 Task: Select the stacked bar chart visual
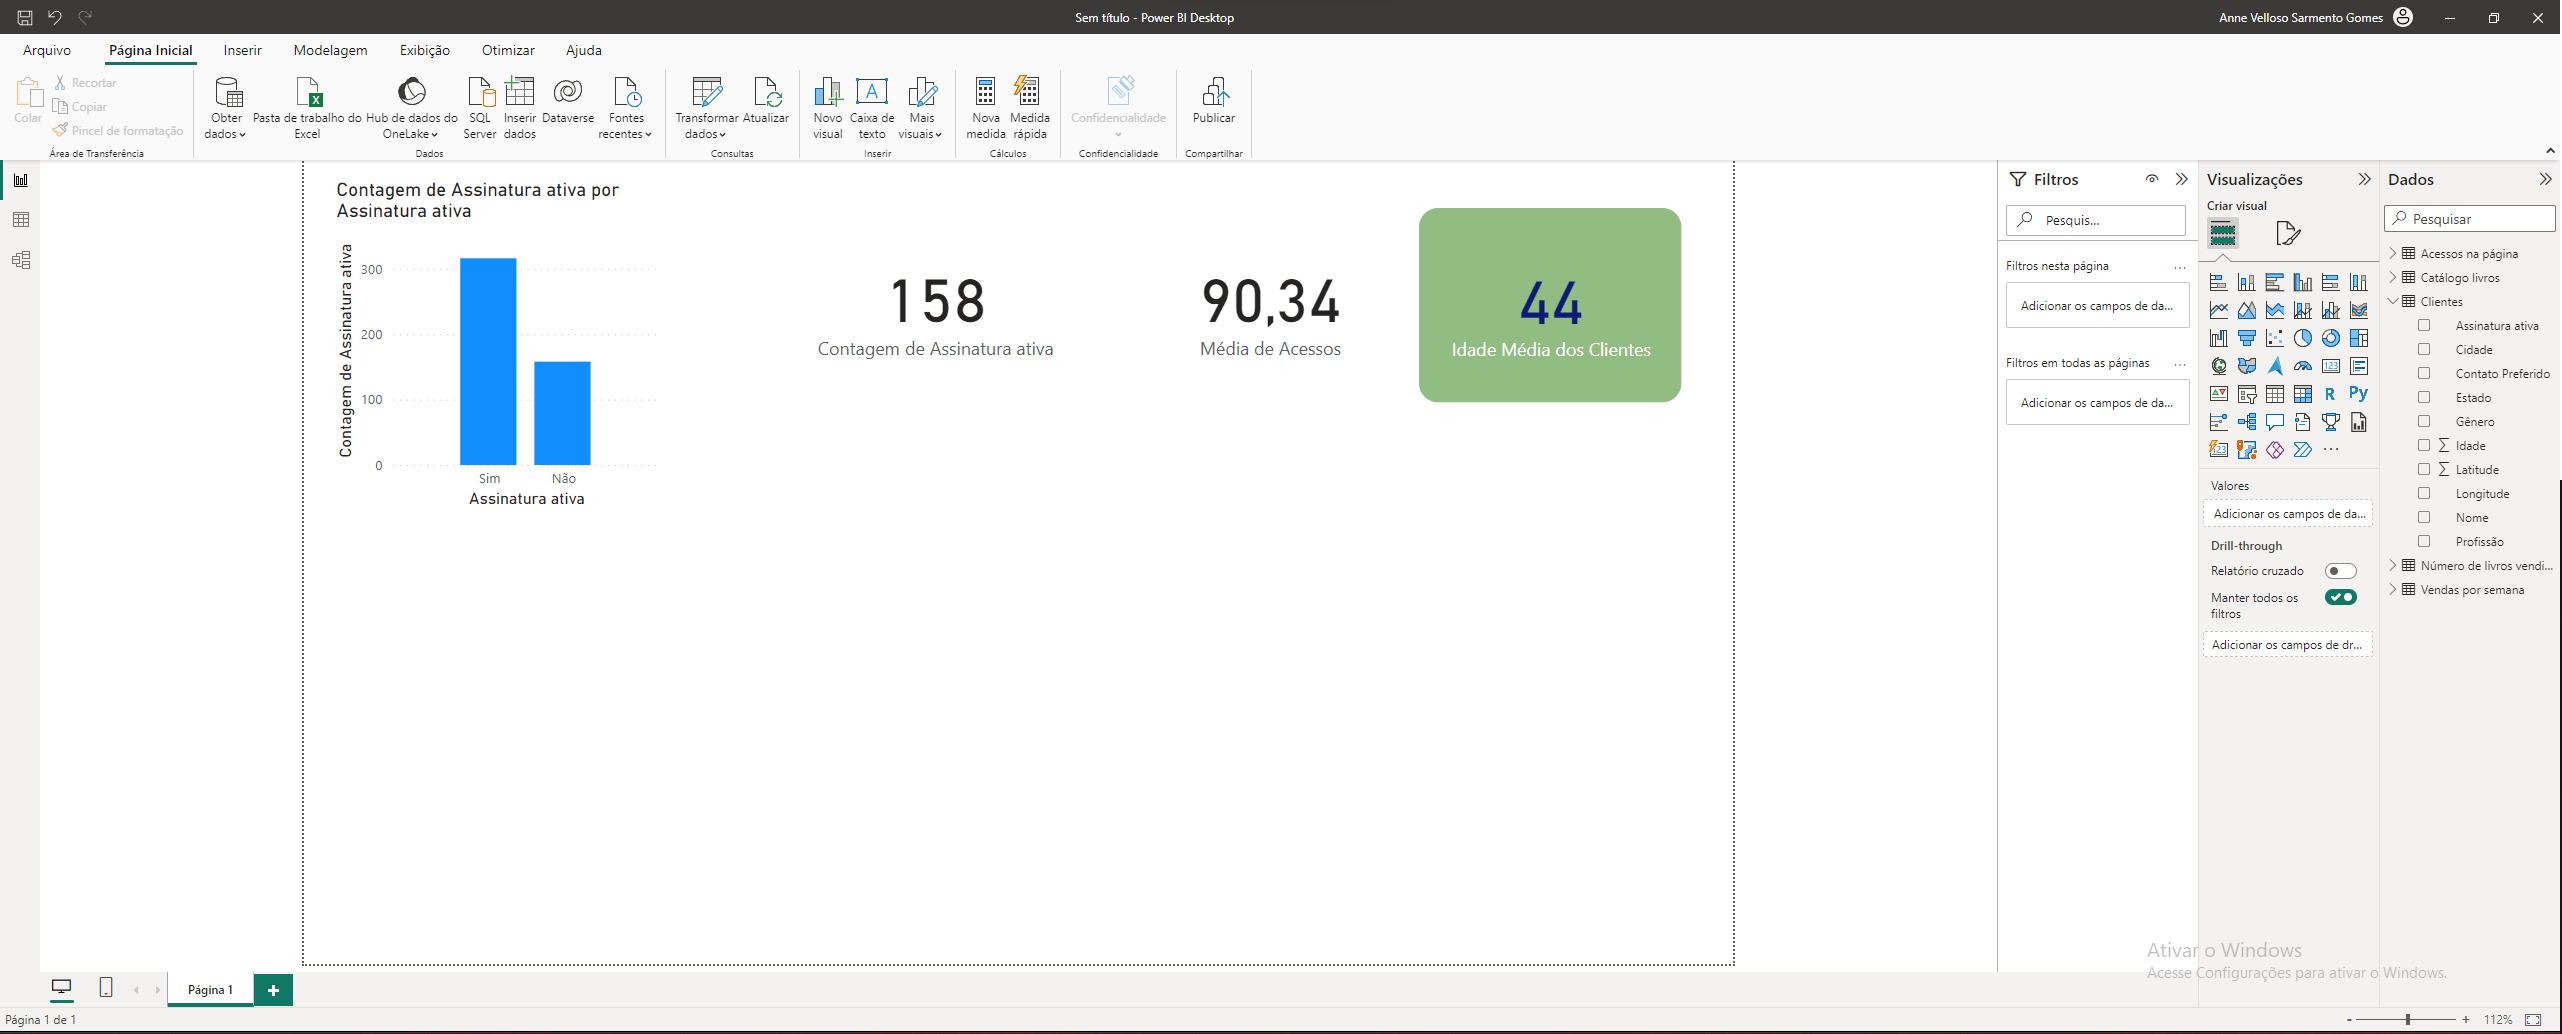2218,282
